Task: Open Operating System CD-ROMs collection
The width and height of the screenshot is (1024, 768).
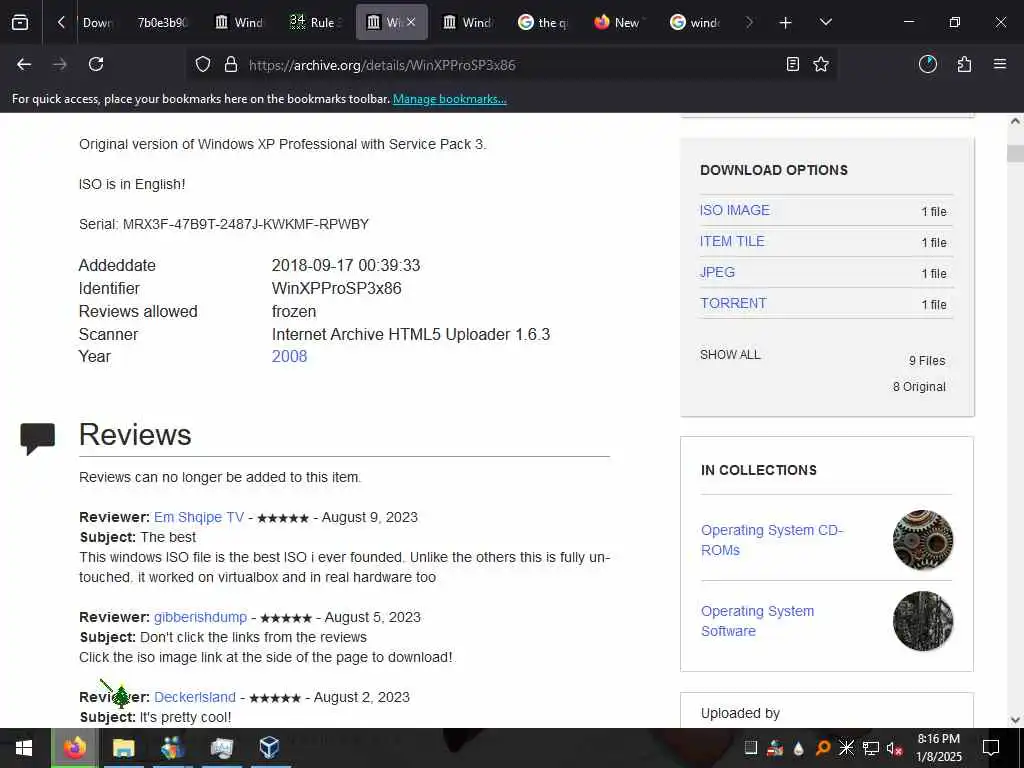Action: [772, 540]
